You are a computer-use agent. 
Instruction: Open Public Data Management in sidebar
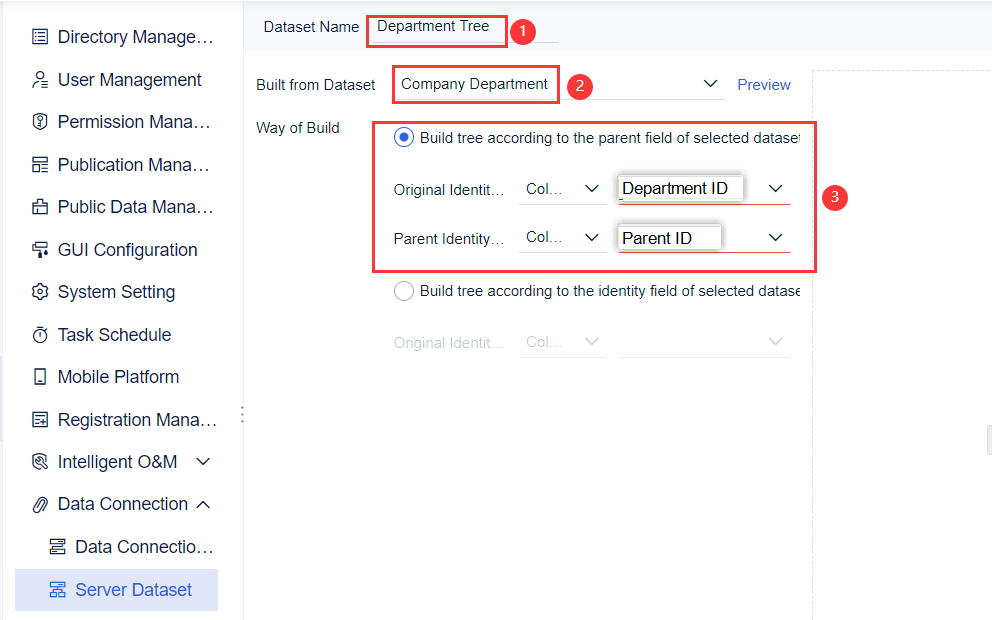coord(135,207)
